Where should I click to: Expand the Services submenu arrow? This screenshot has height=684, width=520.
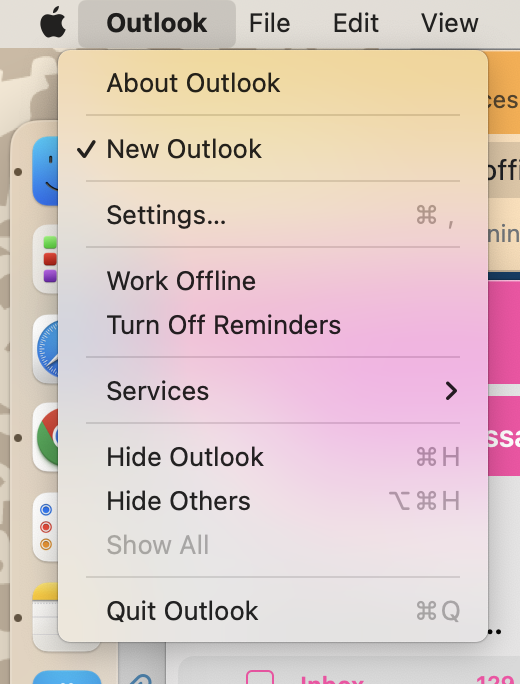451,391
